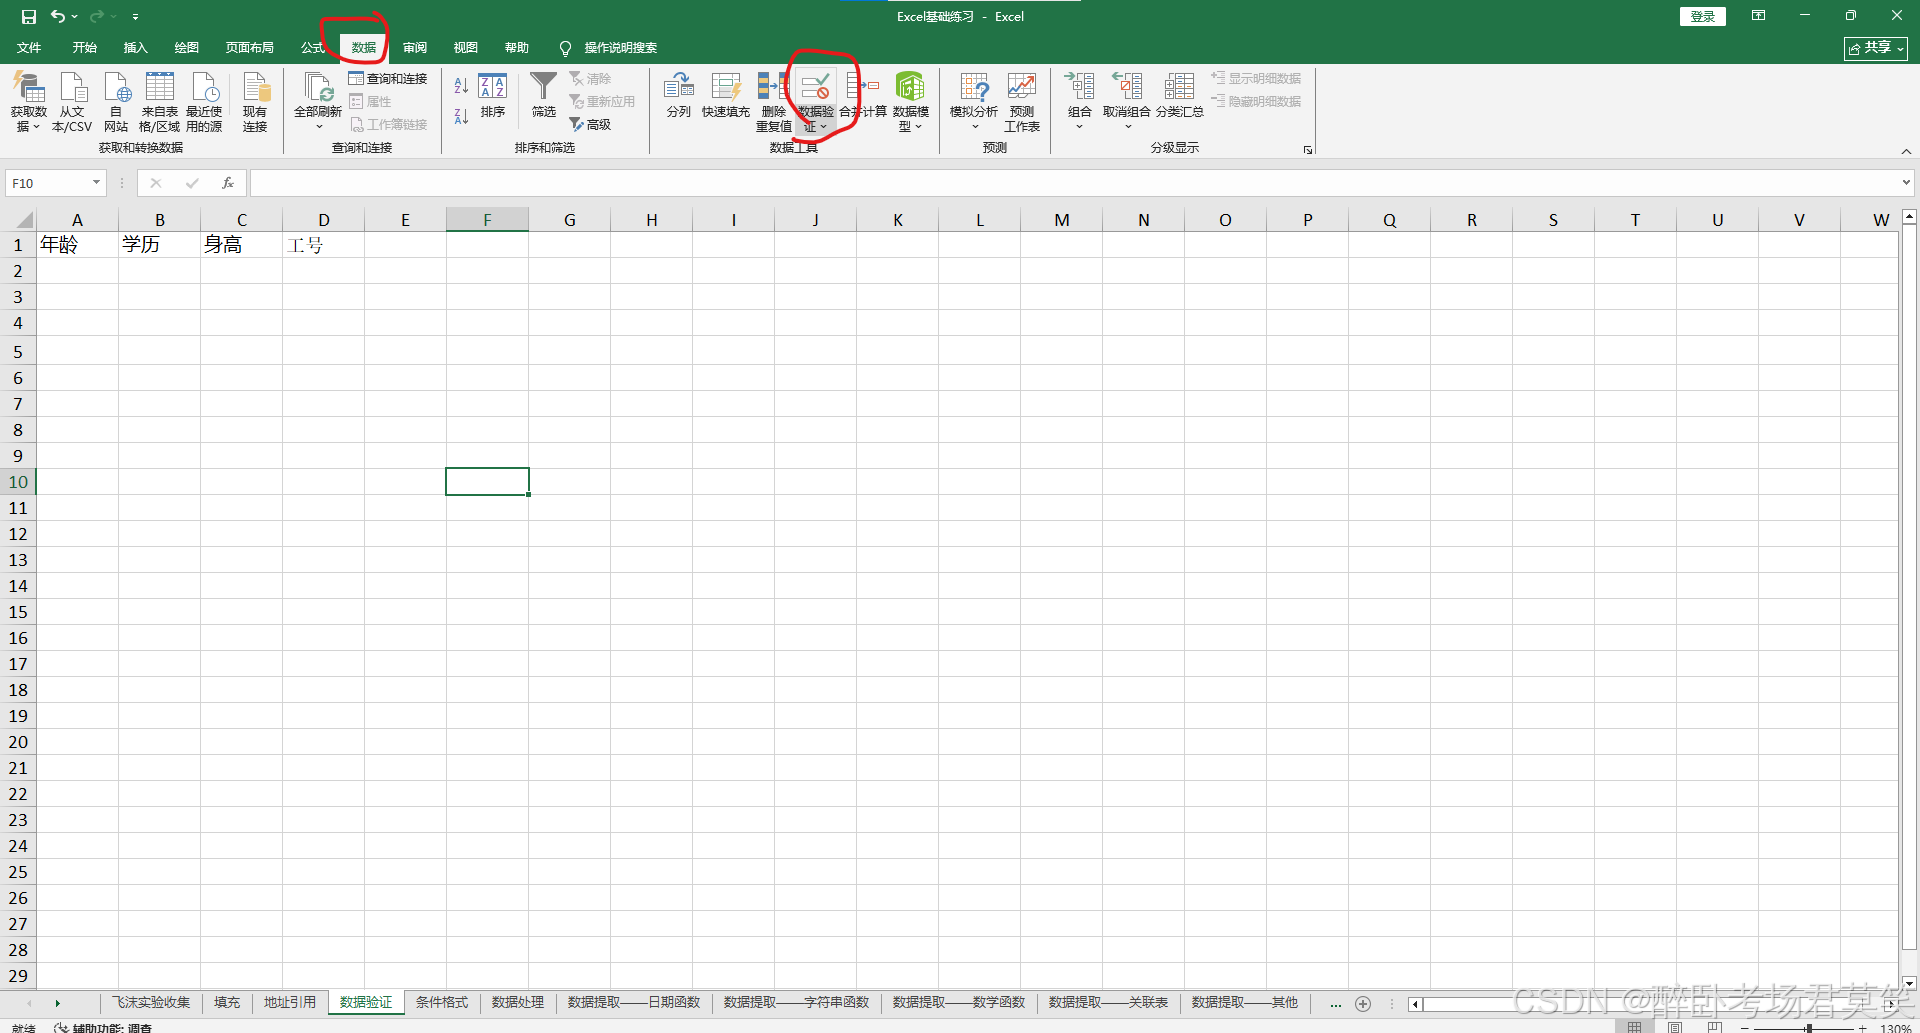
Task: Click zoom in plus button
Action: [x=1862, y=1027]
